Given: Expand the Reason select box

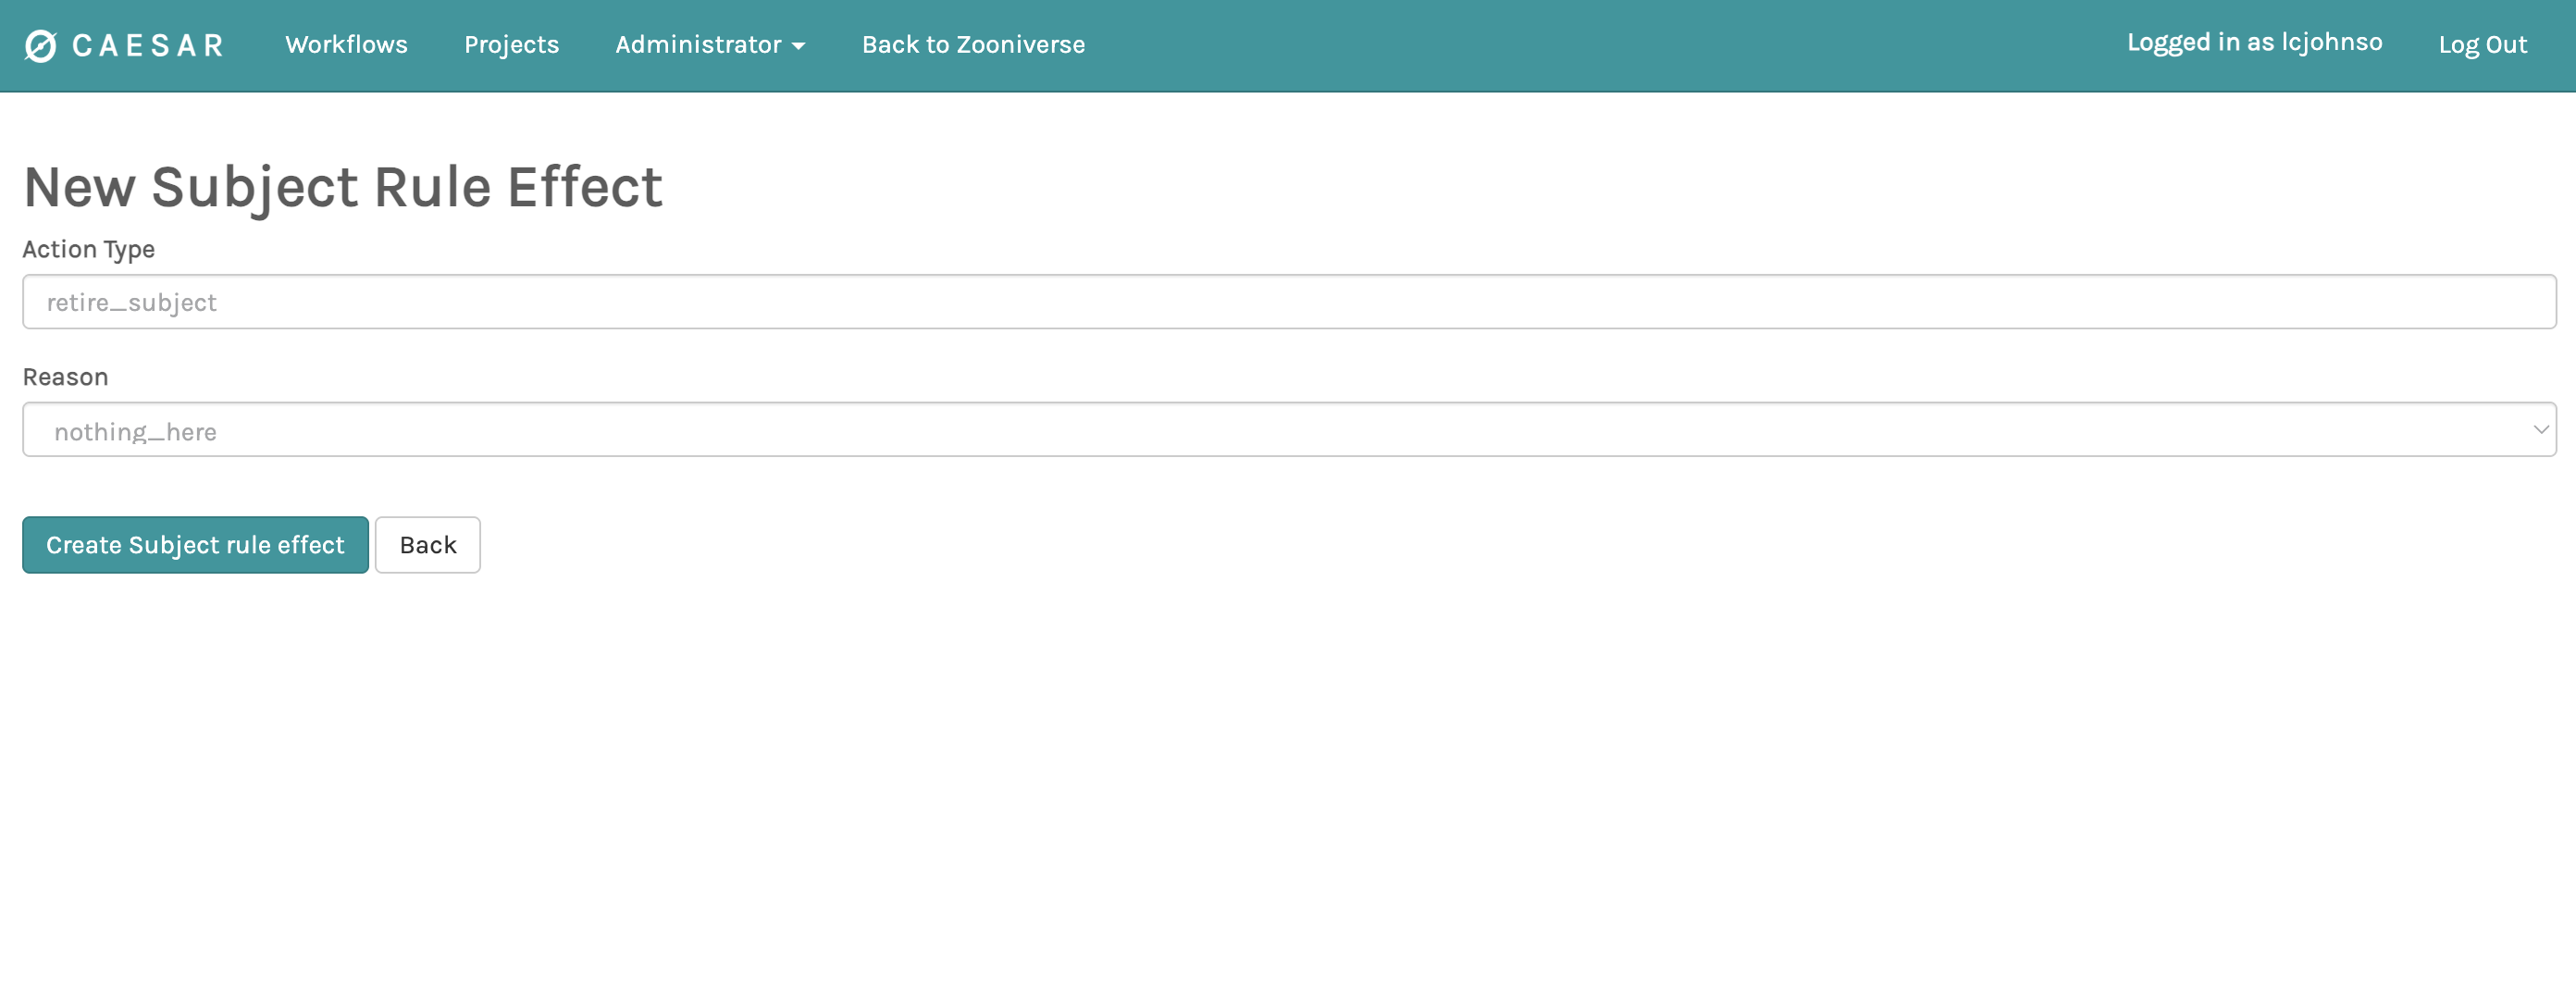Looking at the screenshot, I should click(x=1288, y=430).
